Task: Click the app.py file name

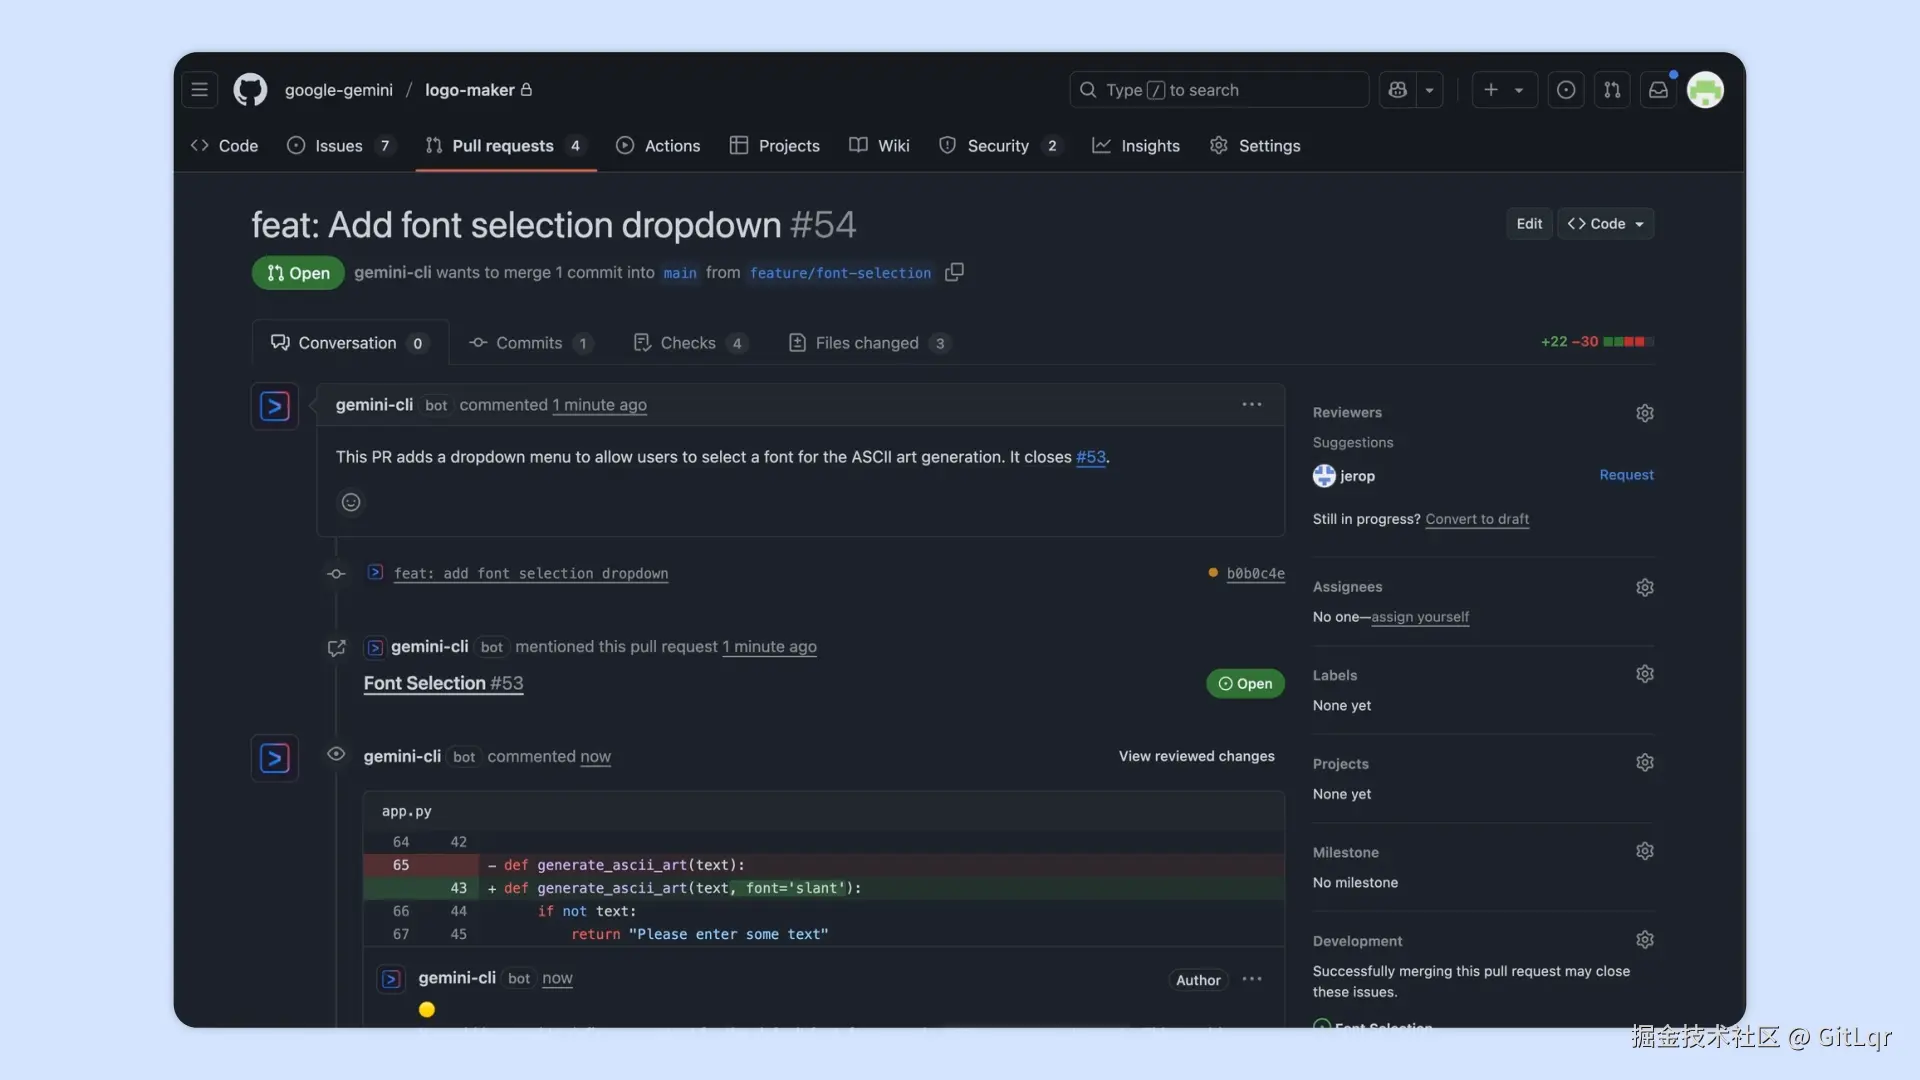Action: point(406,811)
